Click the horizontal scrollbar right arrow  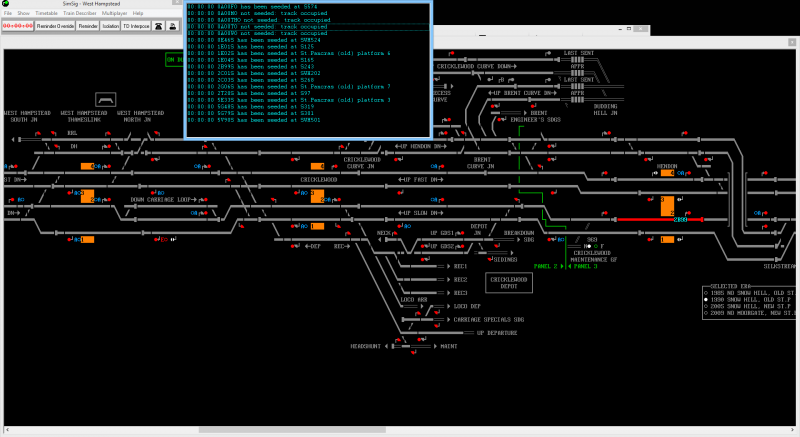coord(791,430)
